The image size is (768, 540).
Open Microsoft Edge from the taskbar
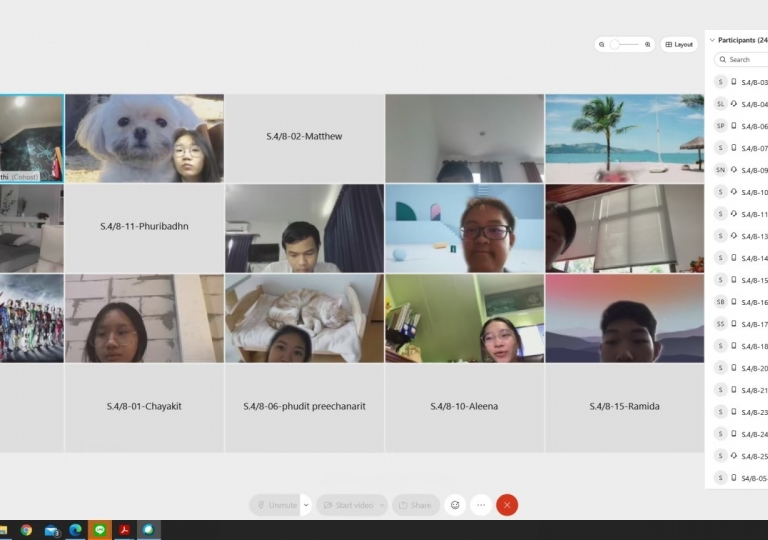(75, 530)
